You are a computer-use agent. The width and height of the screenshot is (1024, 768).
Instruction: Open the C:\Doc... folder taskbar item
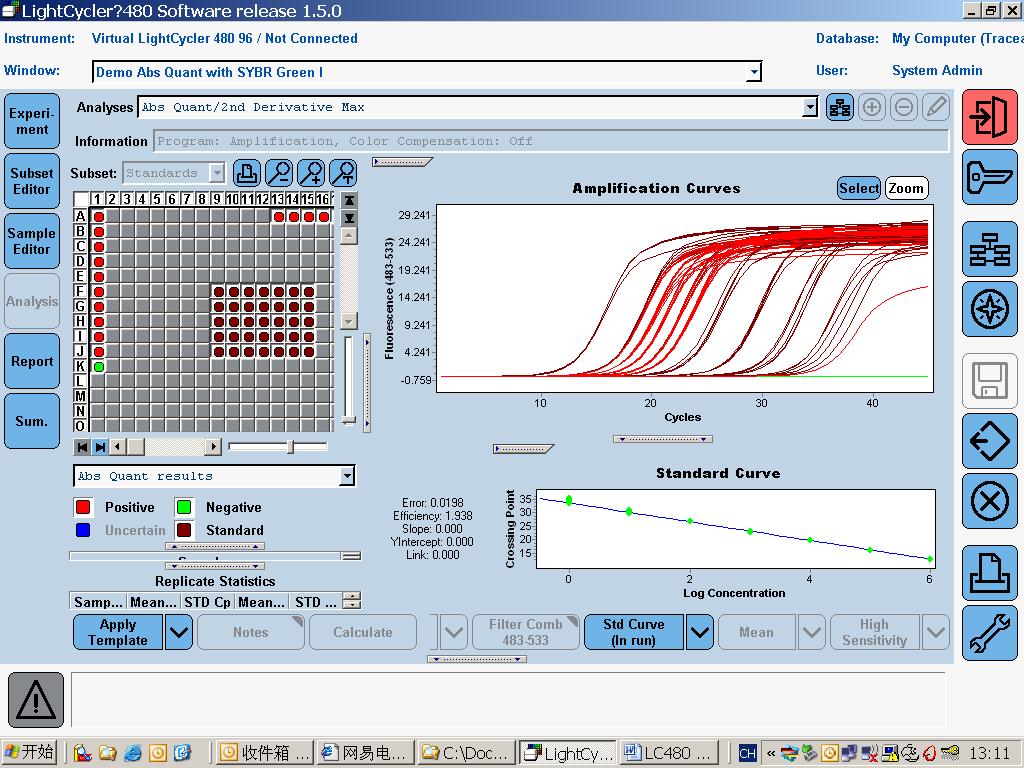[466, 753]
